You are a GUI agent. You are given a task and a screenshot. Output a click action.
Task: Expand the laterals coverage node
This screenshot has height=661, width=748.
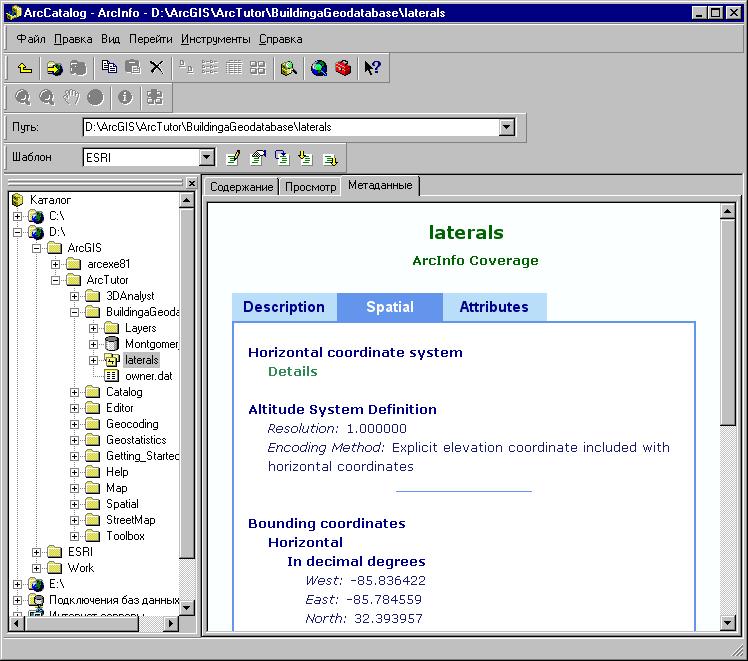tap(94, 360)
